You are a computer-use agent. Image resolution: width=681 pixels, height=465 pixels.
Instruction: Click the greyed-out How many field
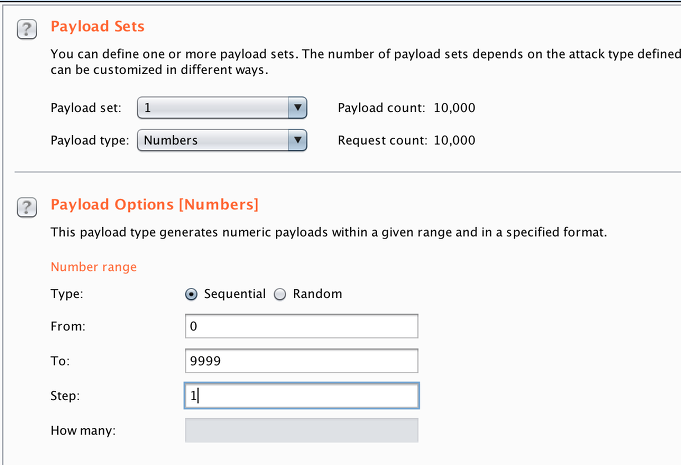point(301,430)
